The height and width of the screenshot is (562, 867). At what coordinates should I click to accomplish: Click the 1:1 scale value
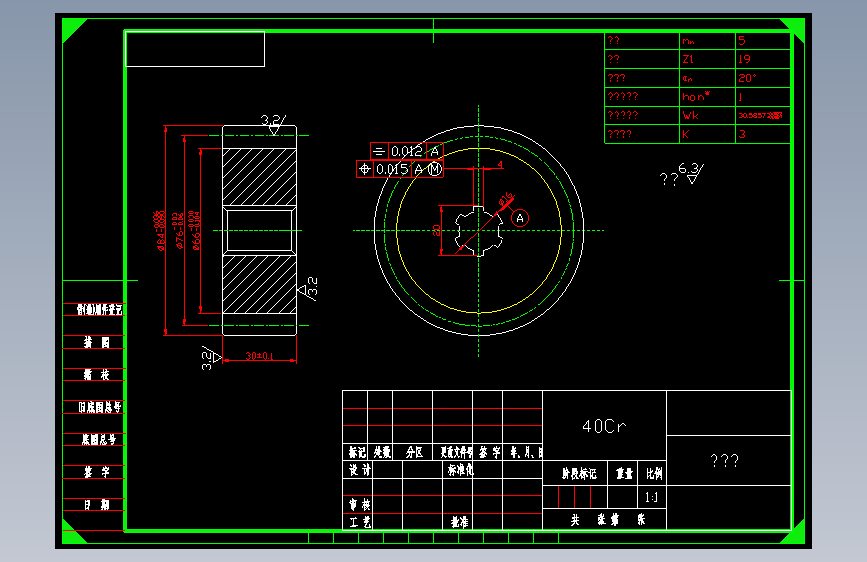coord(651,497)
